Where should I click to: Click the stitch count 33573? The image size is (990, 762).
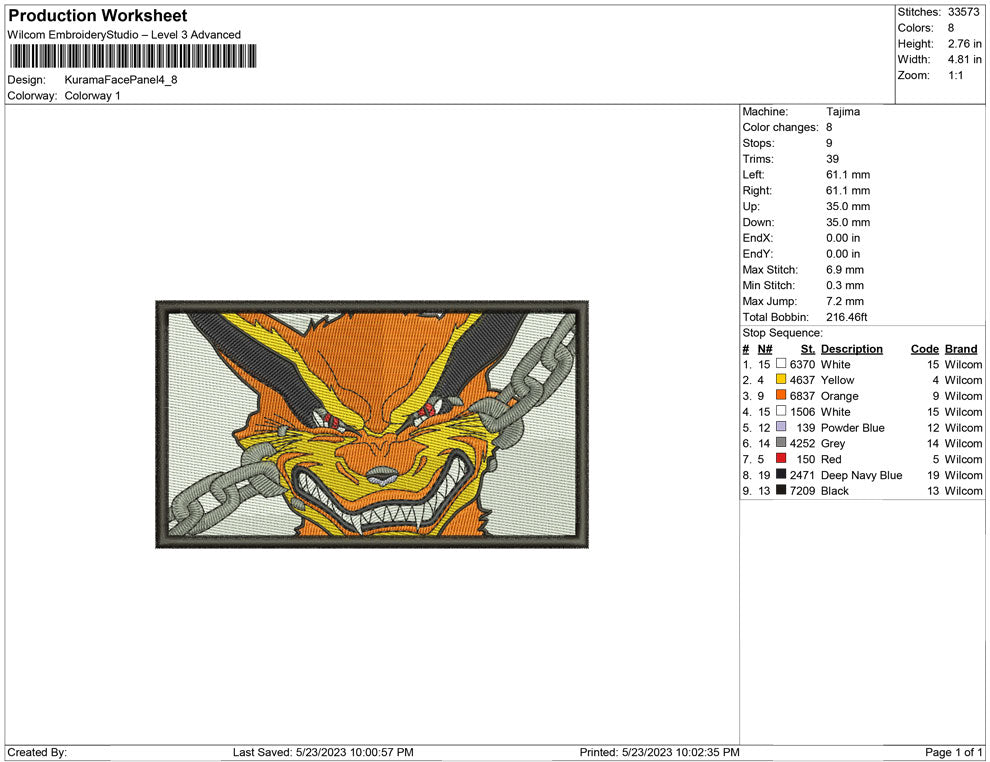pos(963,12)
